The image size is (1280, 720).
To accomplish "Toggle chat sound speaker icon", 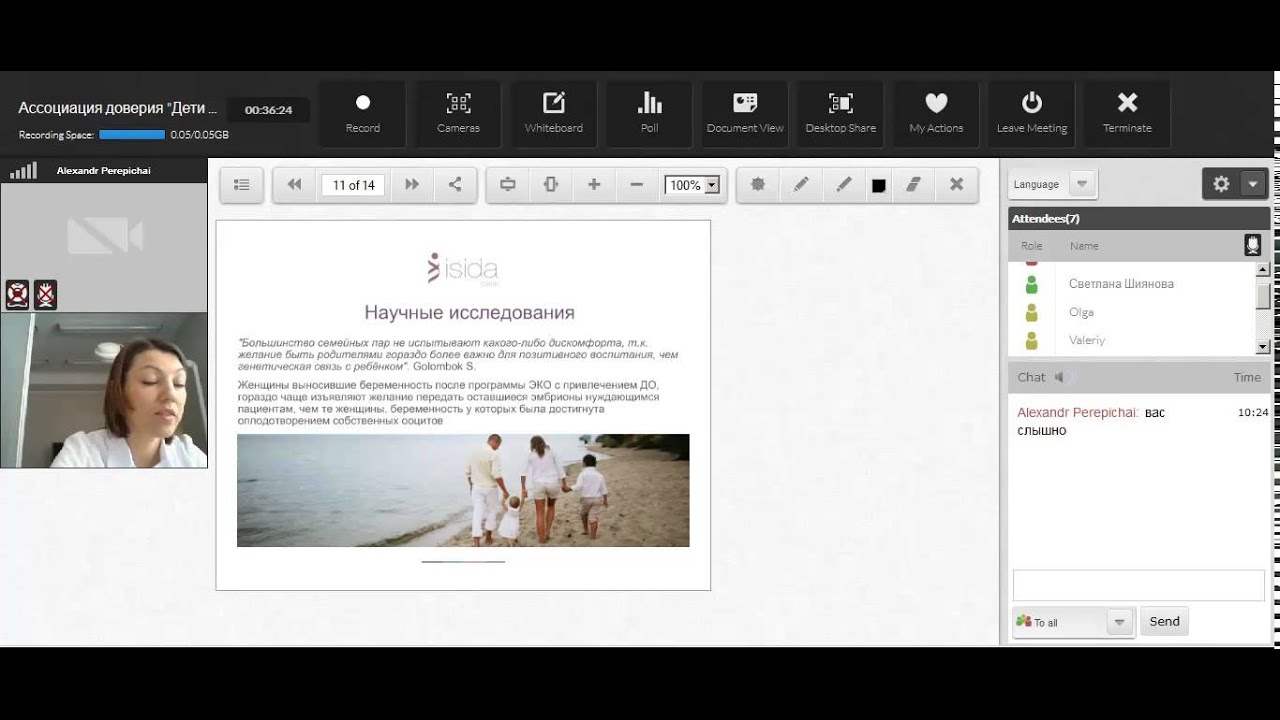I will point(1060,377).
